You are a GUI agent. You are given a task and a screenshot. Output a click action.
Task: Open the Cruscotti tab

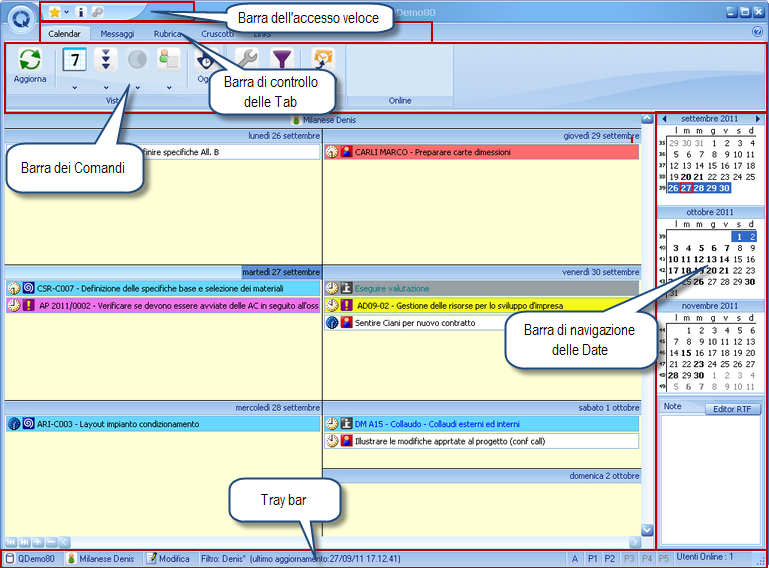[217, 34]
